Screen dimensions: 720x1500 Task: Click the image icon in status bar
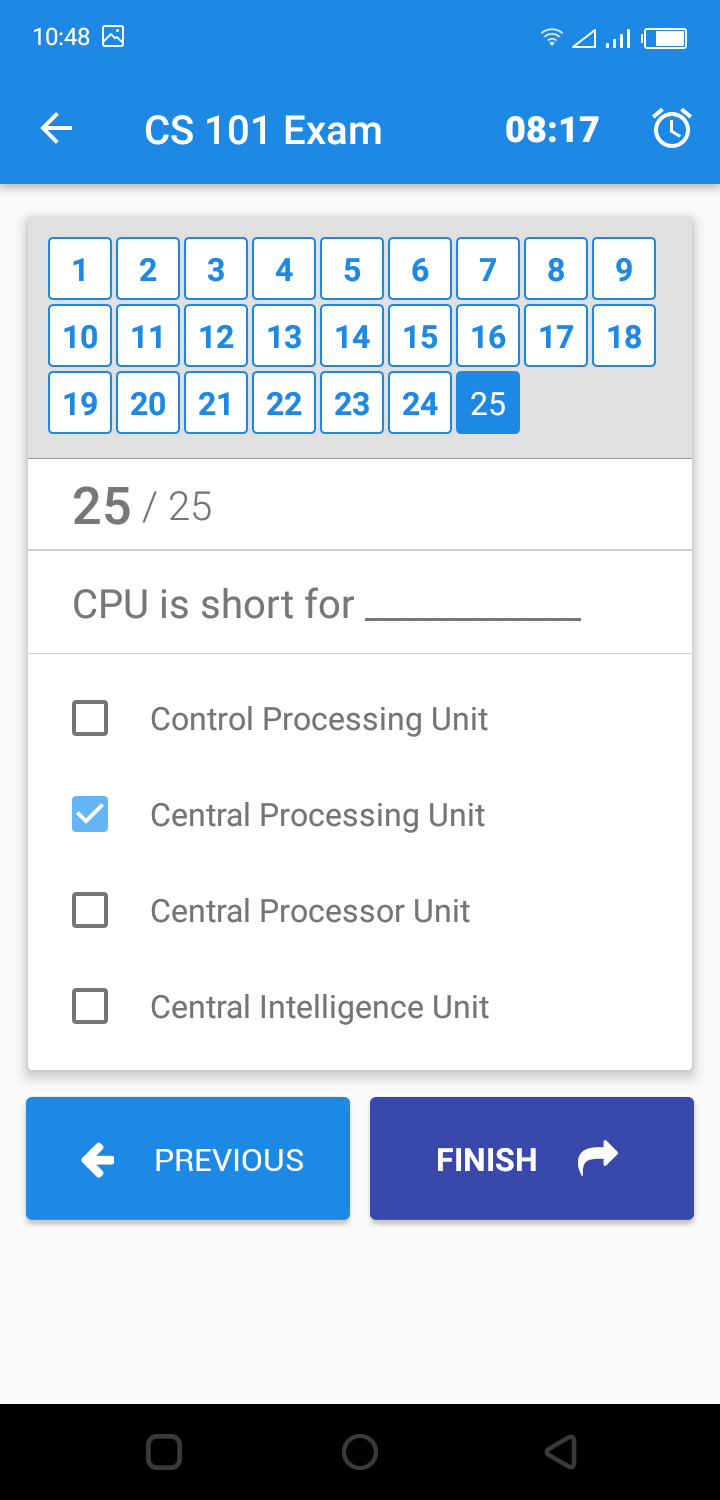tap(113, 37)
